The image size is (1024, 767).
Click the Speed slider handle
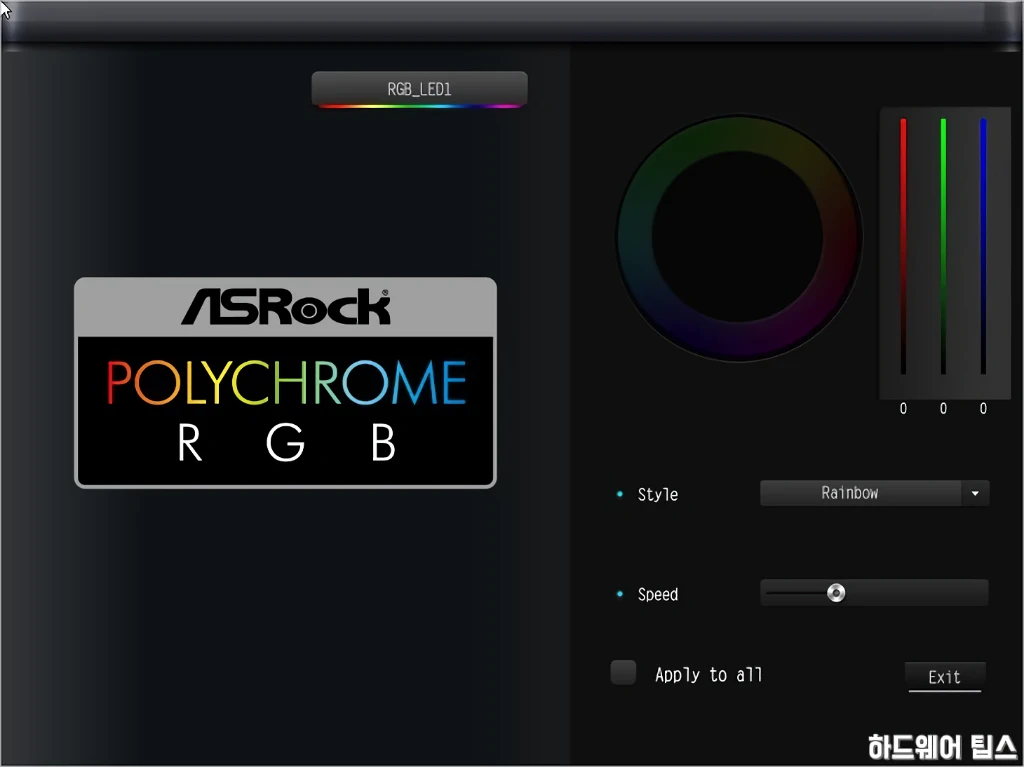click(x=836, y=593)
